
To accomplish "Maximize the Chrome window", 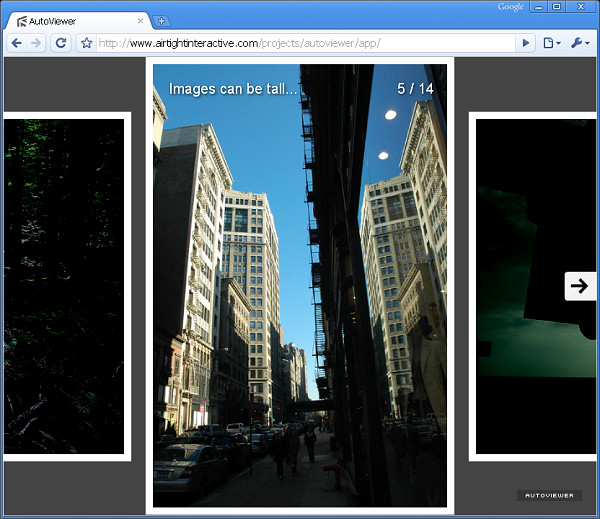I will coord(557,7).
